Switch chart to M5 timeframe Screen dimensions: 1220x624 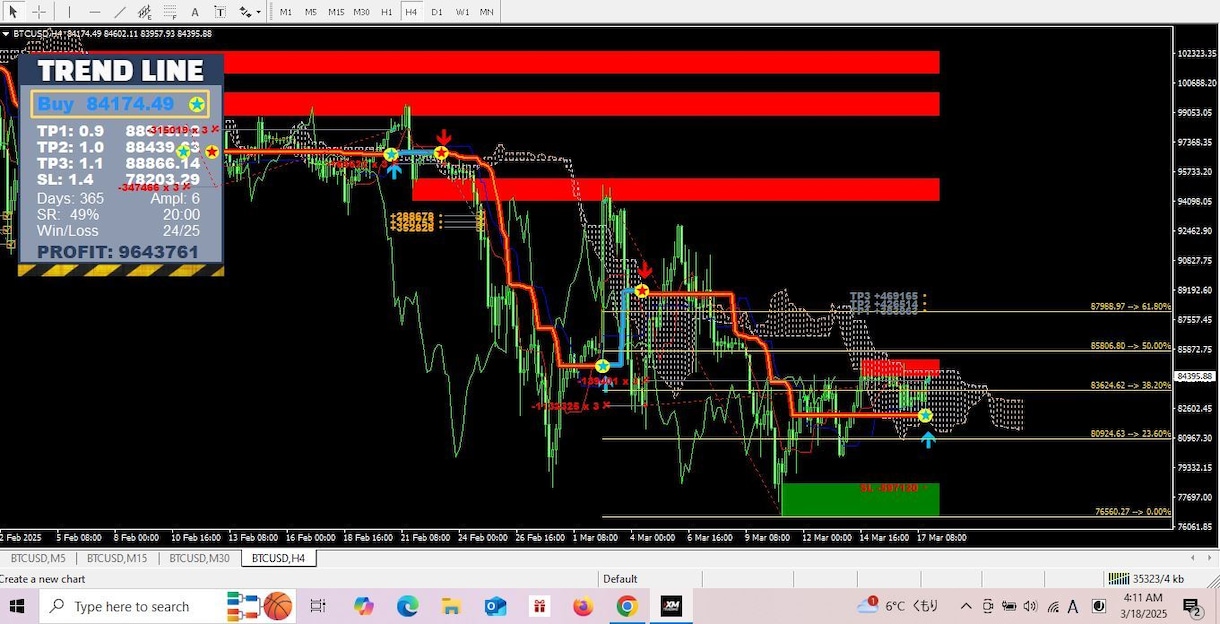311,12
